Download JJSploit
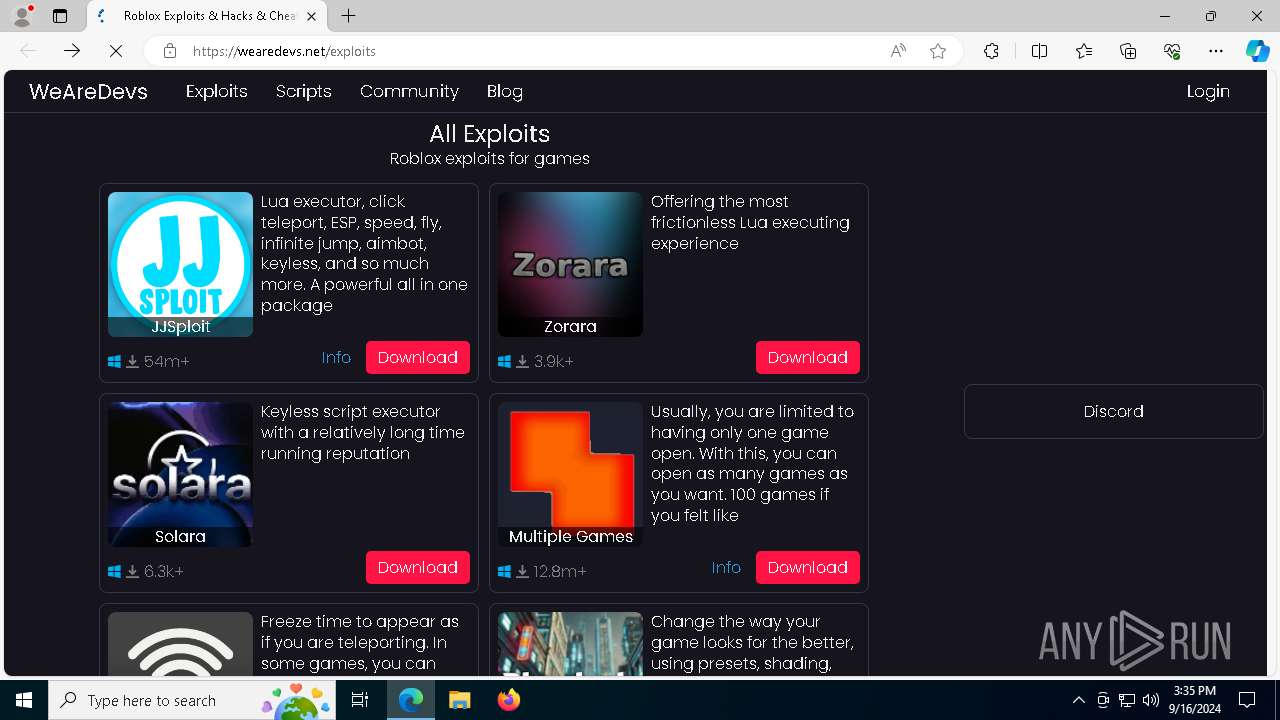The image size is (1280, 720). click(418, 357)
